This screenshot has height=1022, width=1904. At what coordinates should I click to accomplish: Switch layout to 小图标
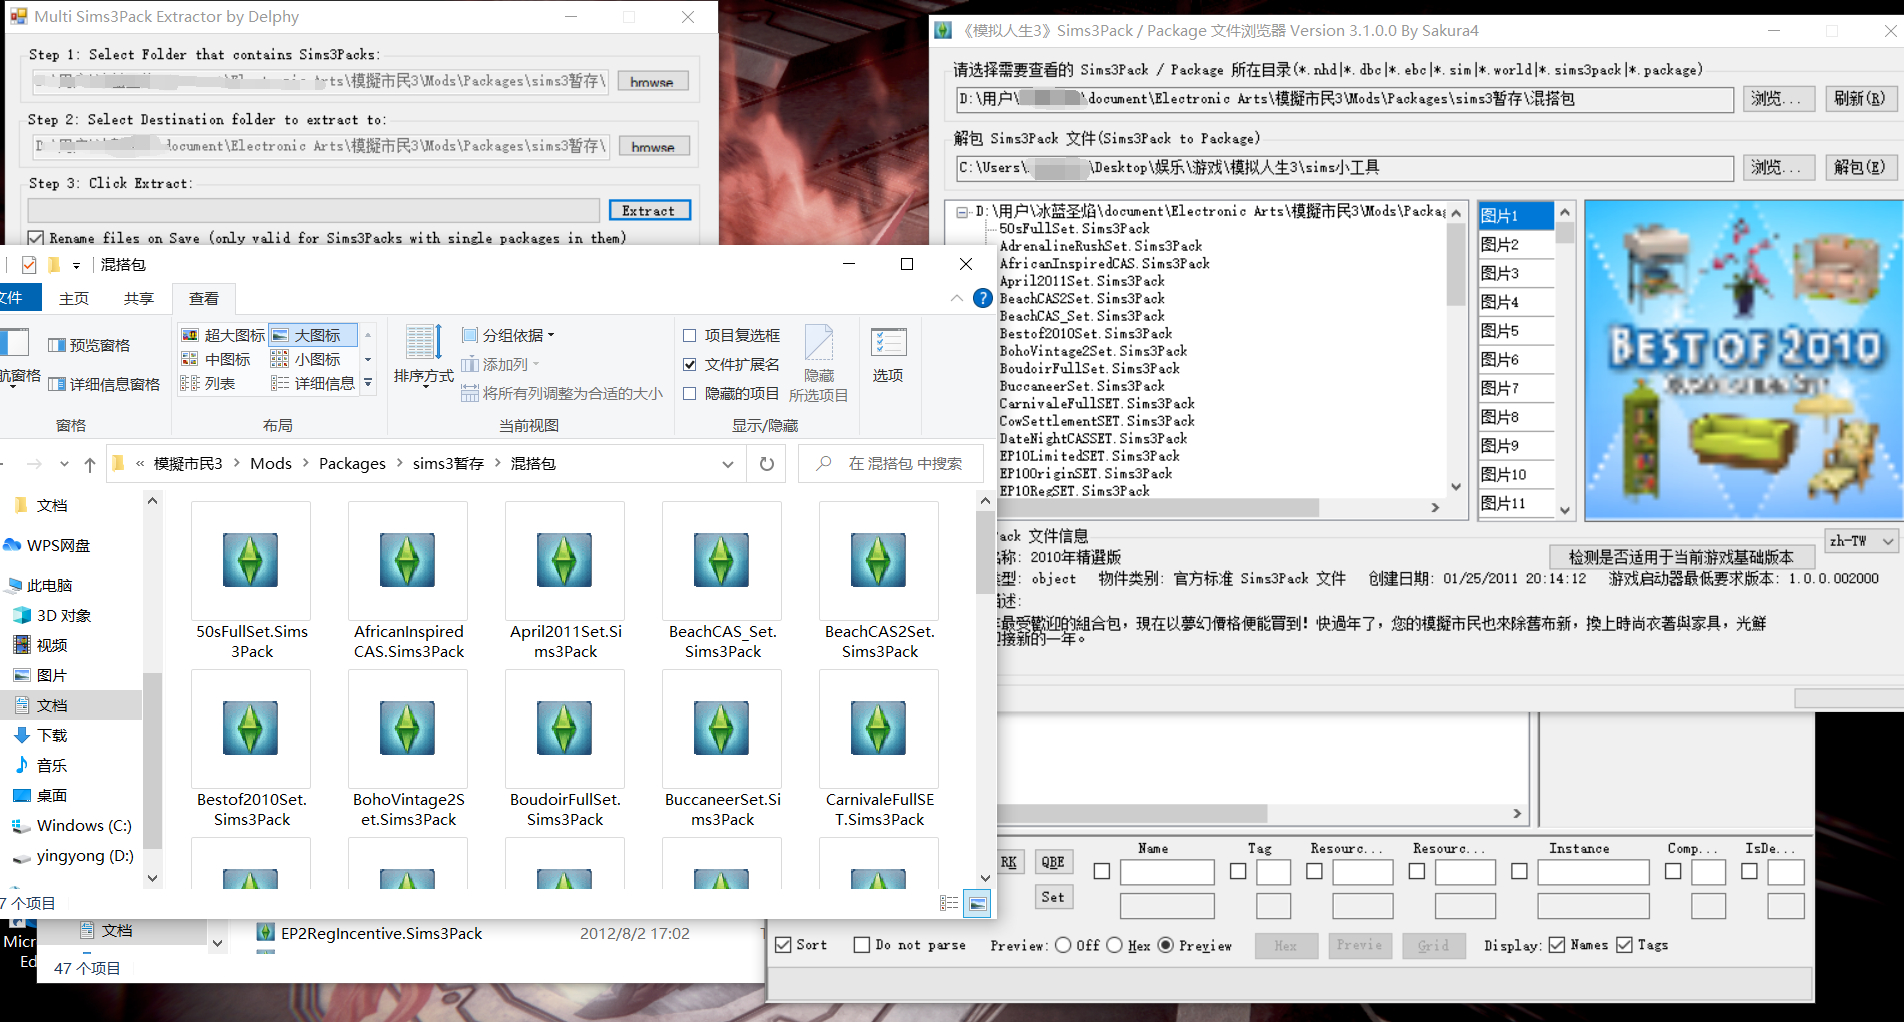(306, 359)
